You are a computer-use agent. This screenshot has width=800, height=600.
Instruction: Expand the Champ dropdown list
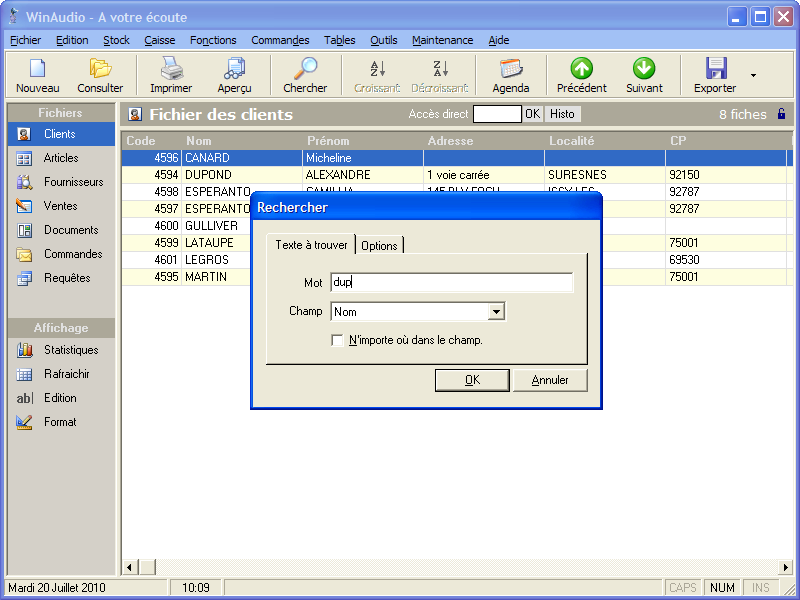(x=495, y=312)
